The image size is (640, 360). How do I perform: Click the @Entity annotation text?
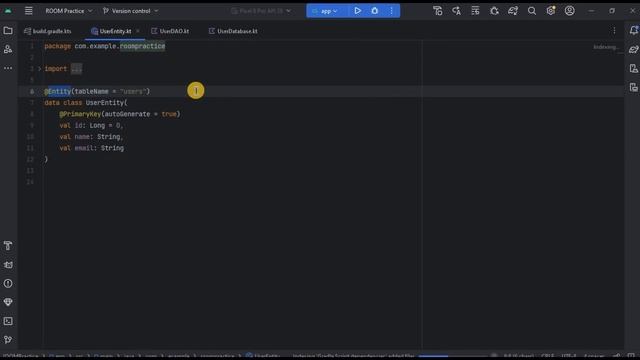click(58, 91)
